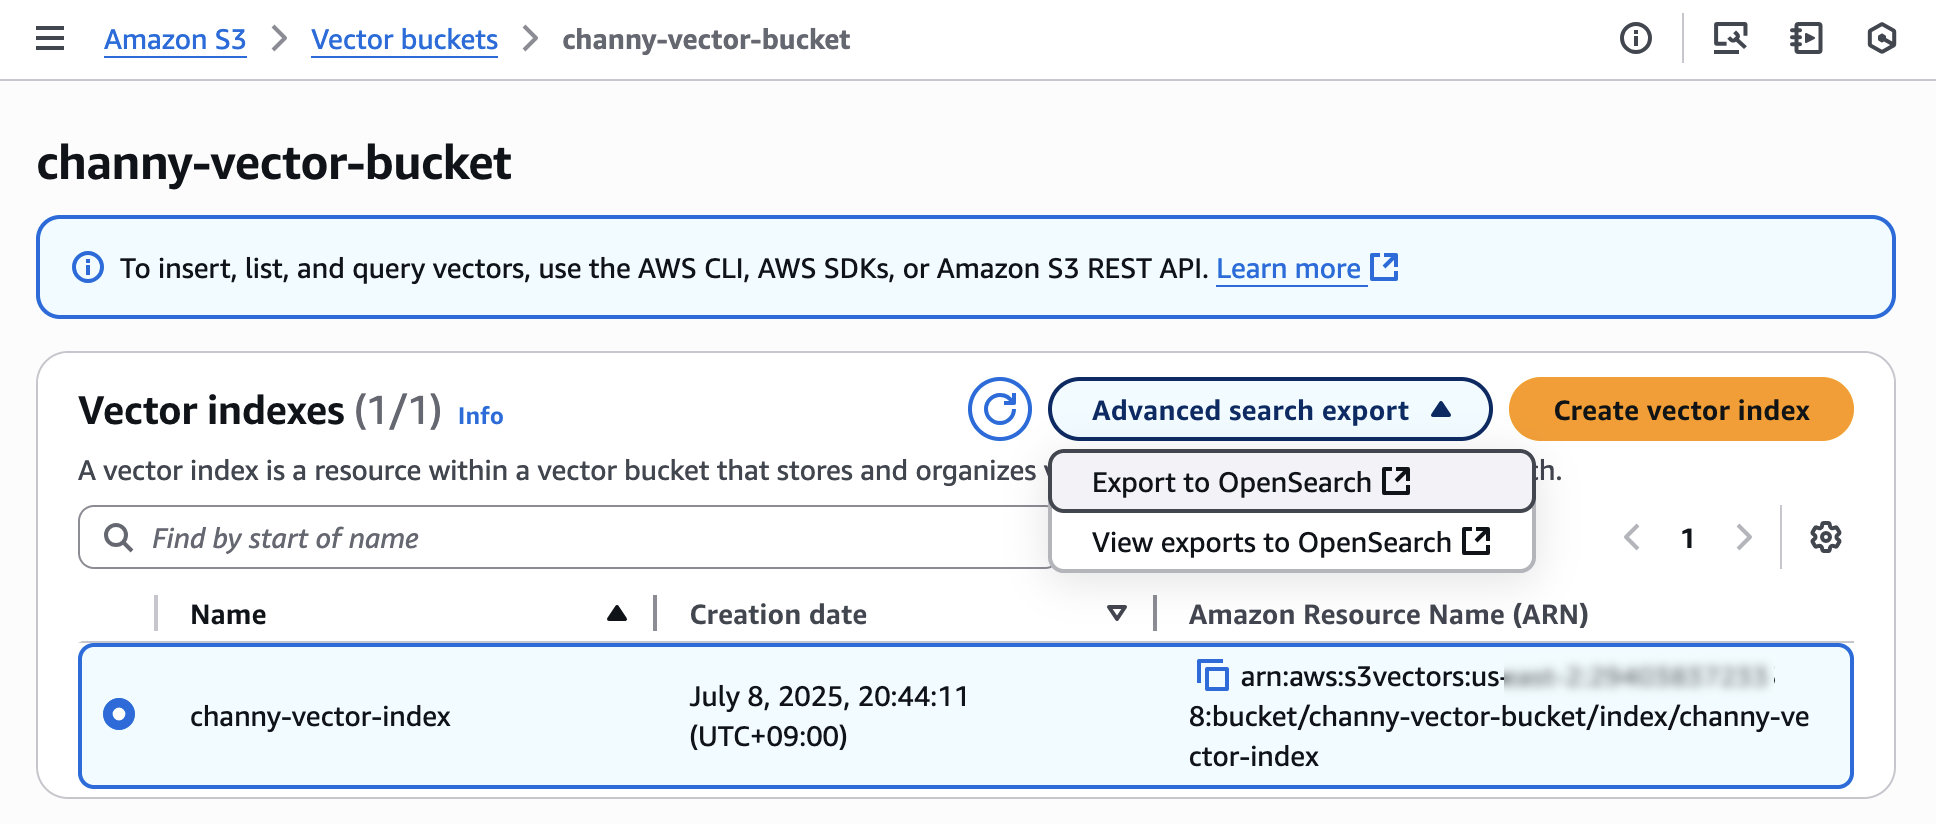Collapse the Advanced search export dropdown
The height and width of the screenshot is (824, 1936).
click(1269, 409)
